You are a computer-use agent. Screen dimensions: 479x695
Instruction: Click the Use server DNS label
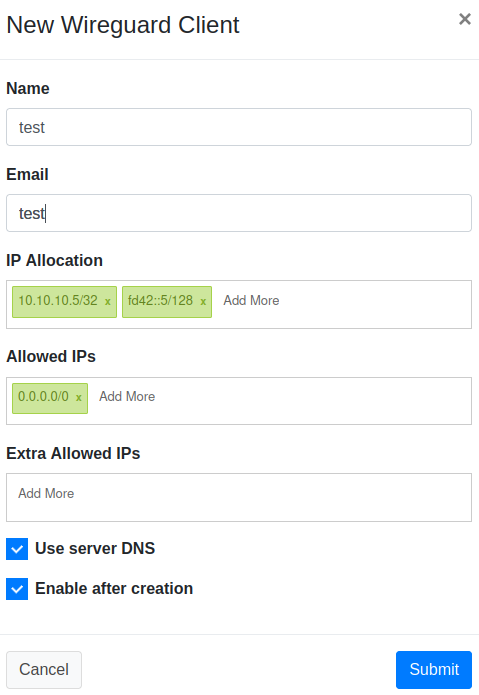pyautogui.click(x=95, y=549)
